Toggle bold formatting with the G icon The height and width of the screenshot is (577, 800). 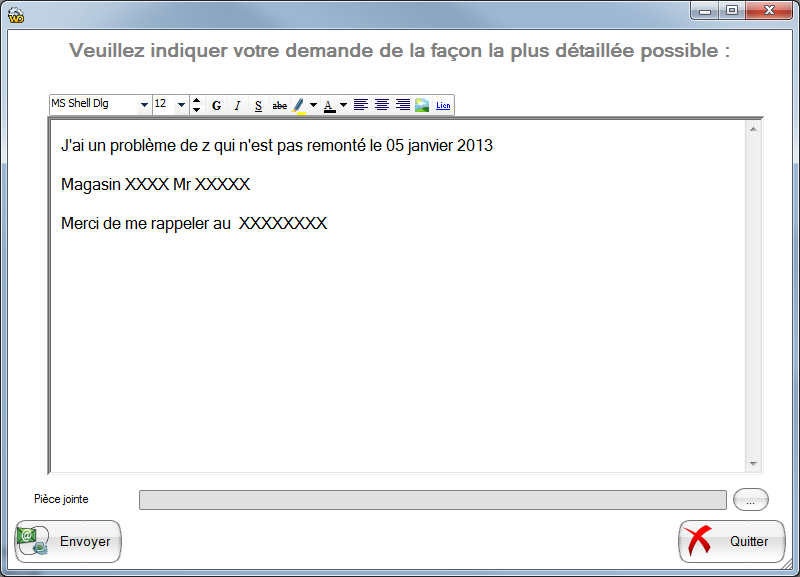coord(216,104)
